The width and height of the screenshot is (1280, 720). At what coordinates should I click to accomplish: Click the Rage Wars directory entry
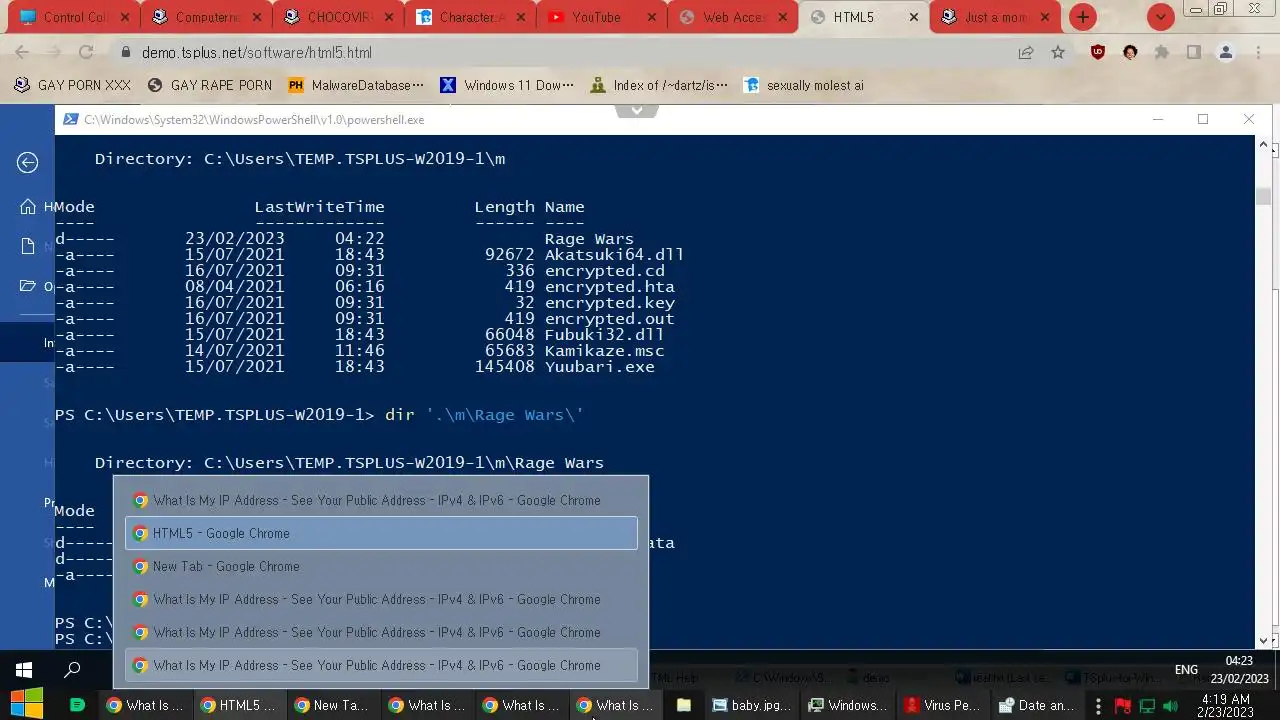(589, 239)
